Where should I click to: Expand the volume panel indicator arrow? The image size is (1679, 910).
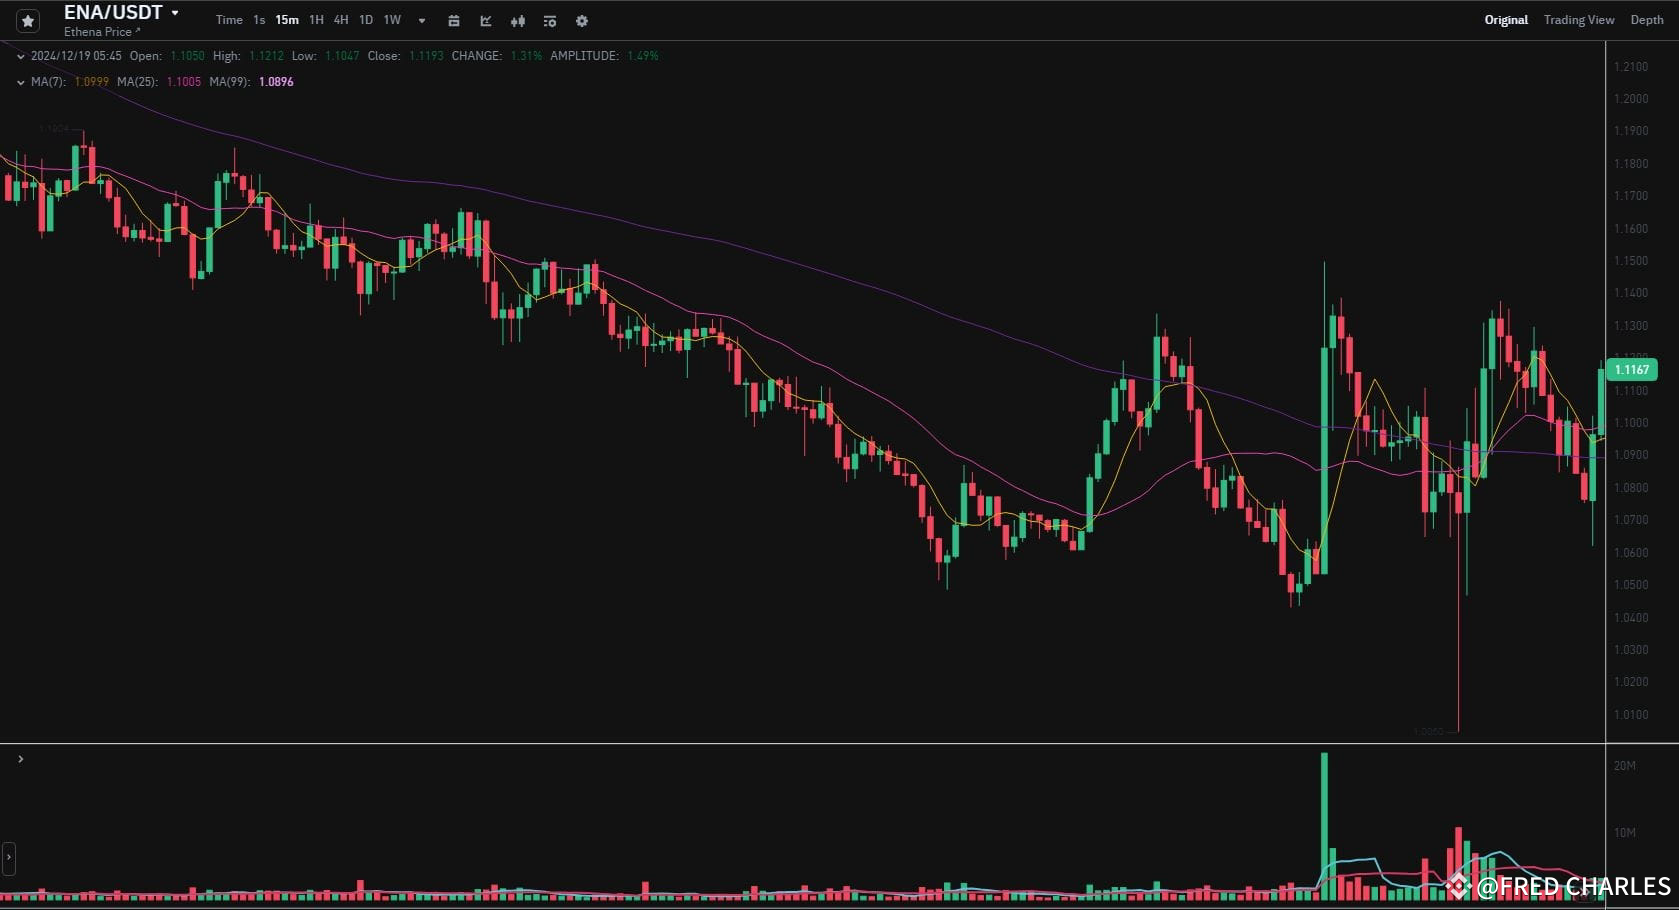[x=19, y=759]
